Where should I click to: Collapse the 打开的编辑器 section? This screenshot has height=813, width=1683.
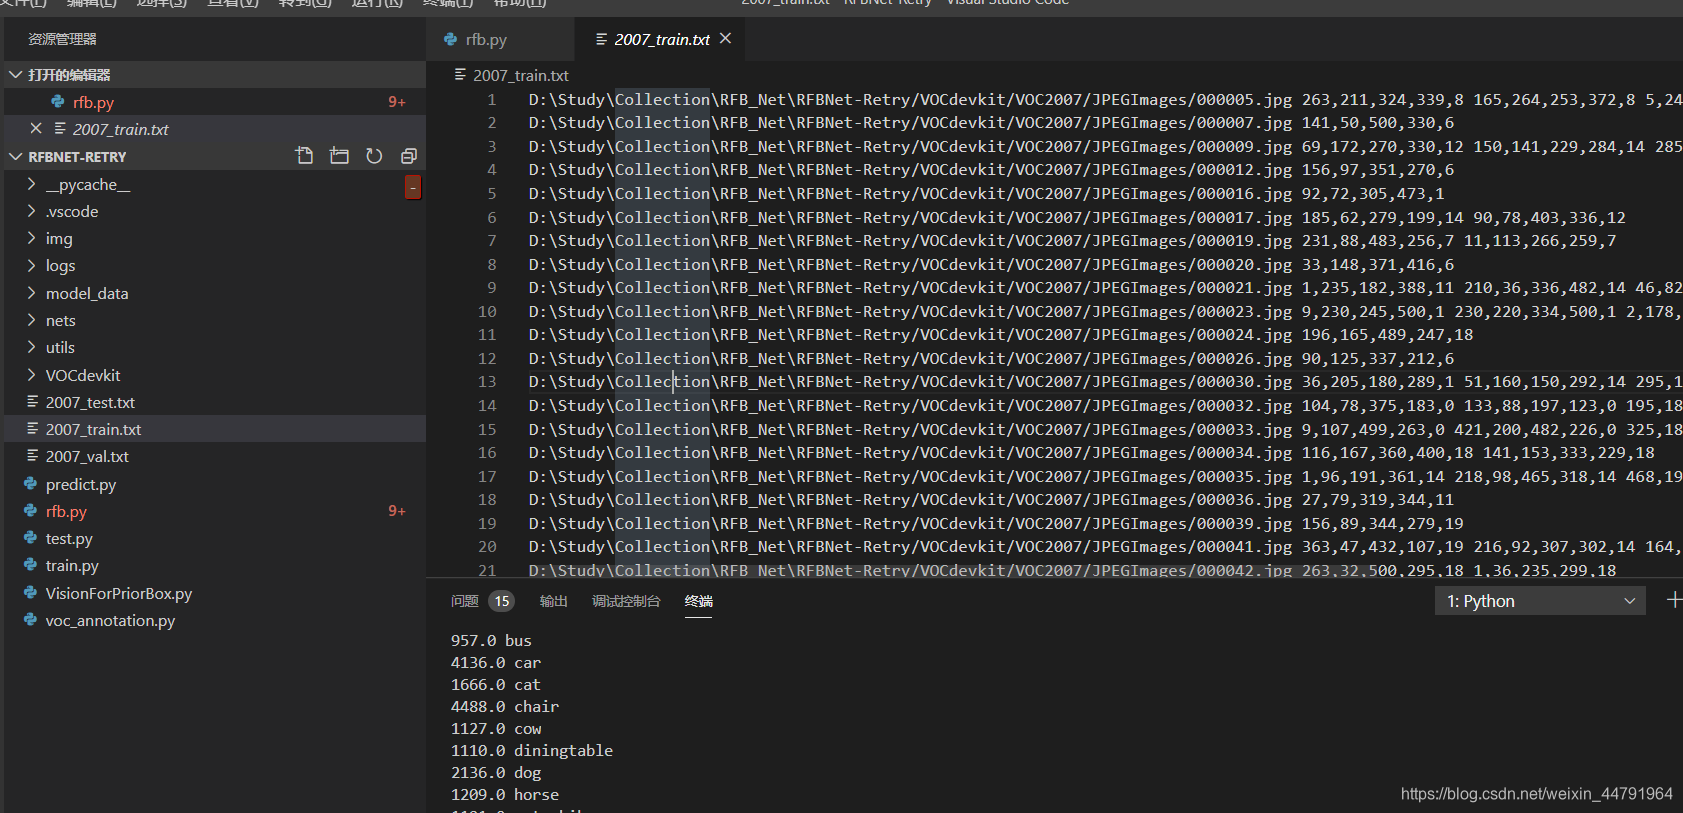coord(215,75)
